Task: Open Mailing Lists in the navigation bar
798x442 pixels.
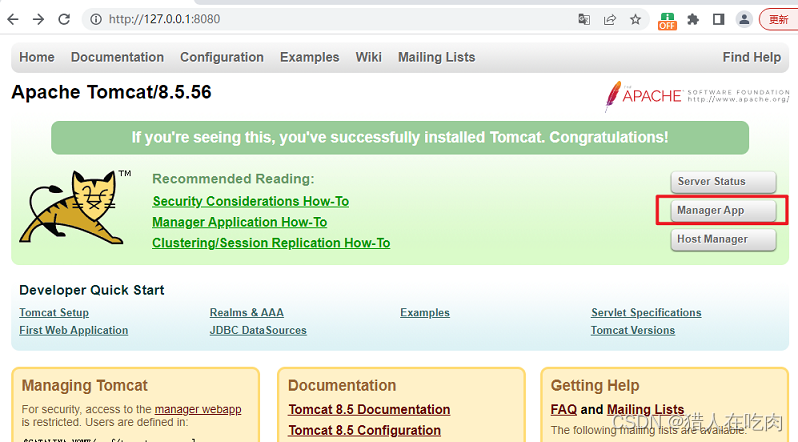Action: coord(437,57)
